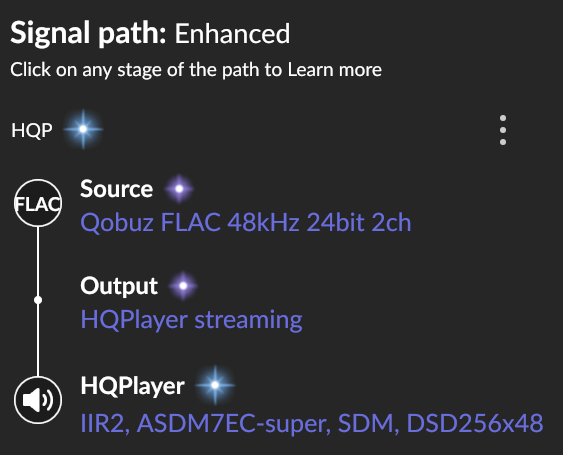Click the words Learn more in hint
This screenshot has height=455, width=563.
[335, 70]
